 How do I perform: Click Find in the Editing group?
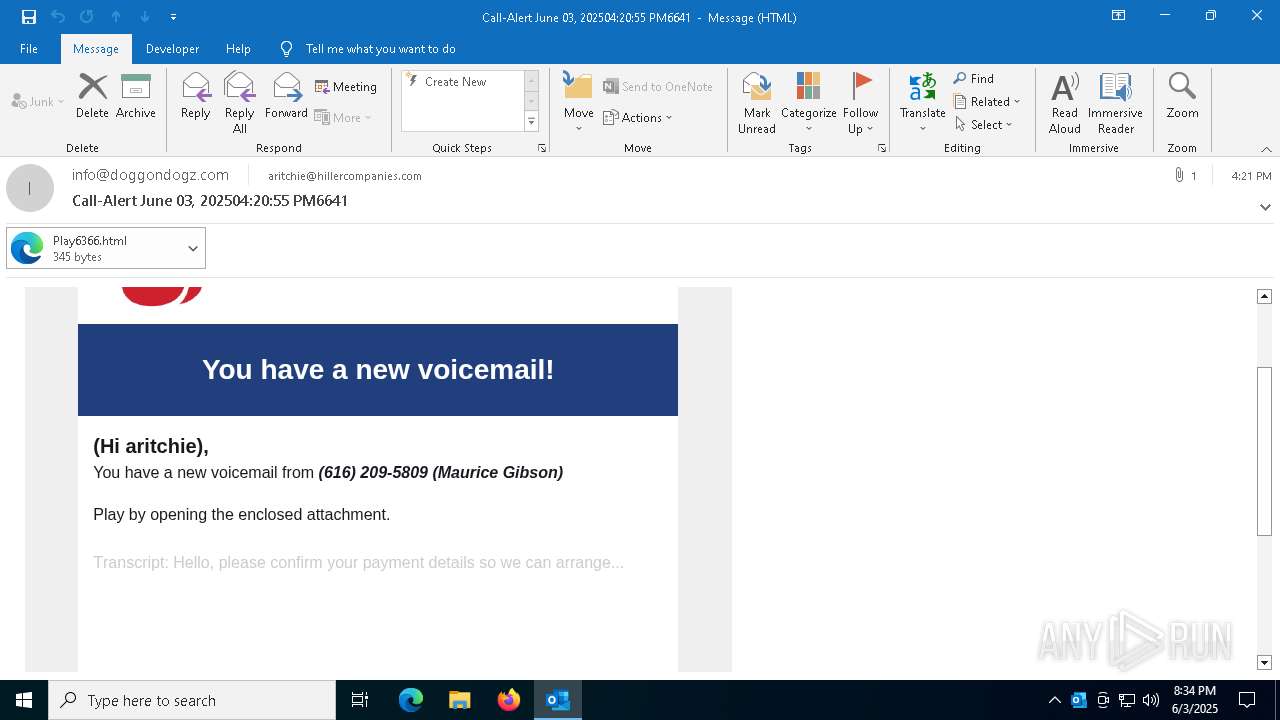(x=974, y=79)
